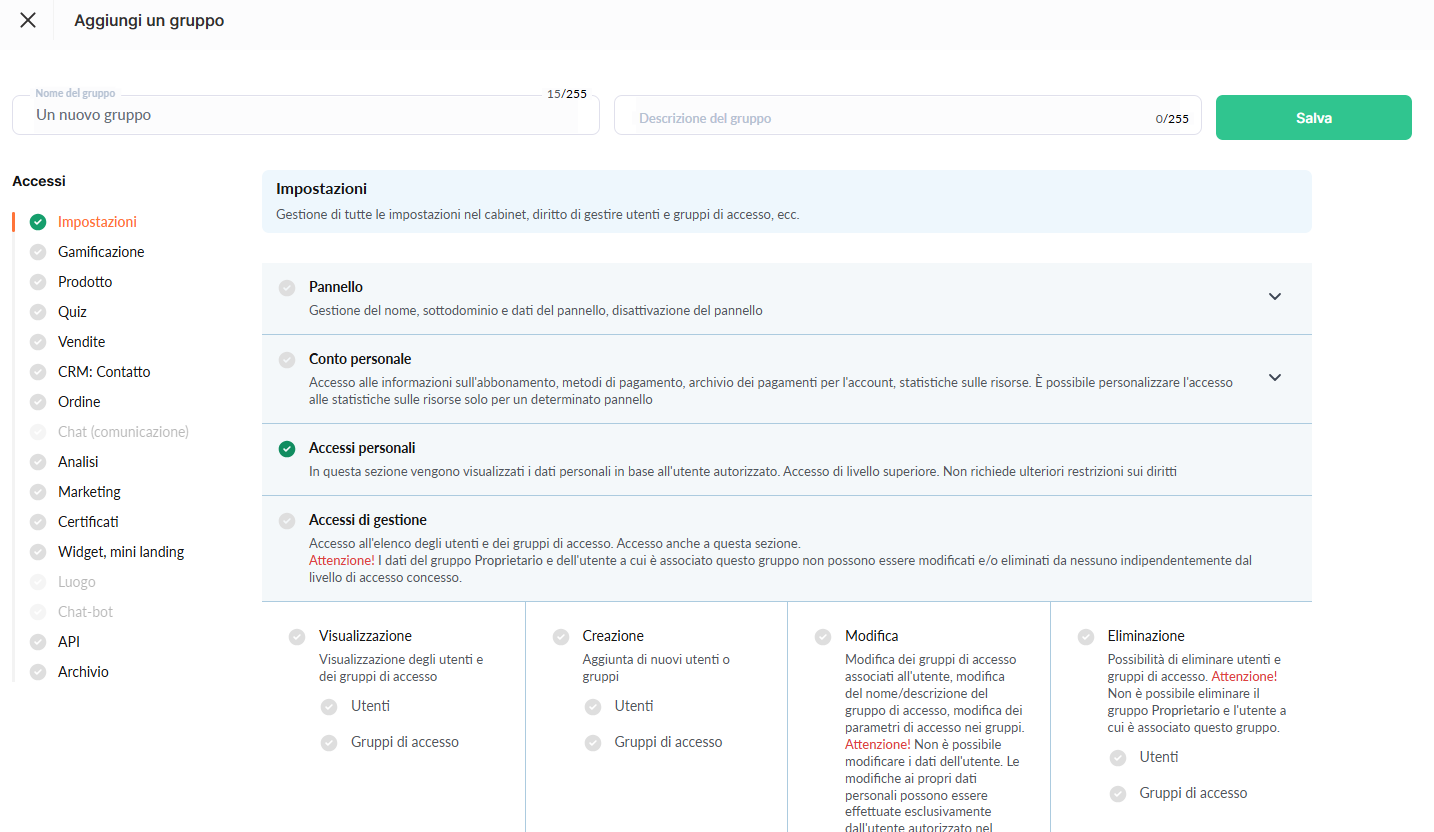Viewport: 1434px width, 832px height.
Task: Click the Accessi sidebar heading
Action: [39, 181]
